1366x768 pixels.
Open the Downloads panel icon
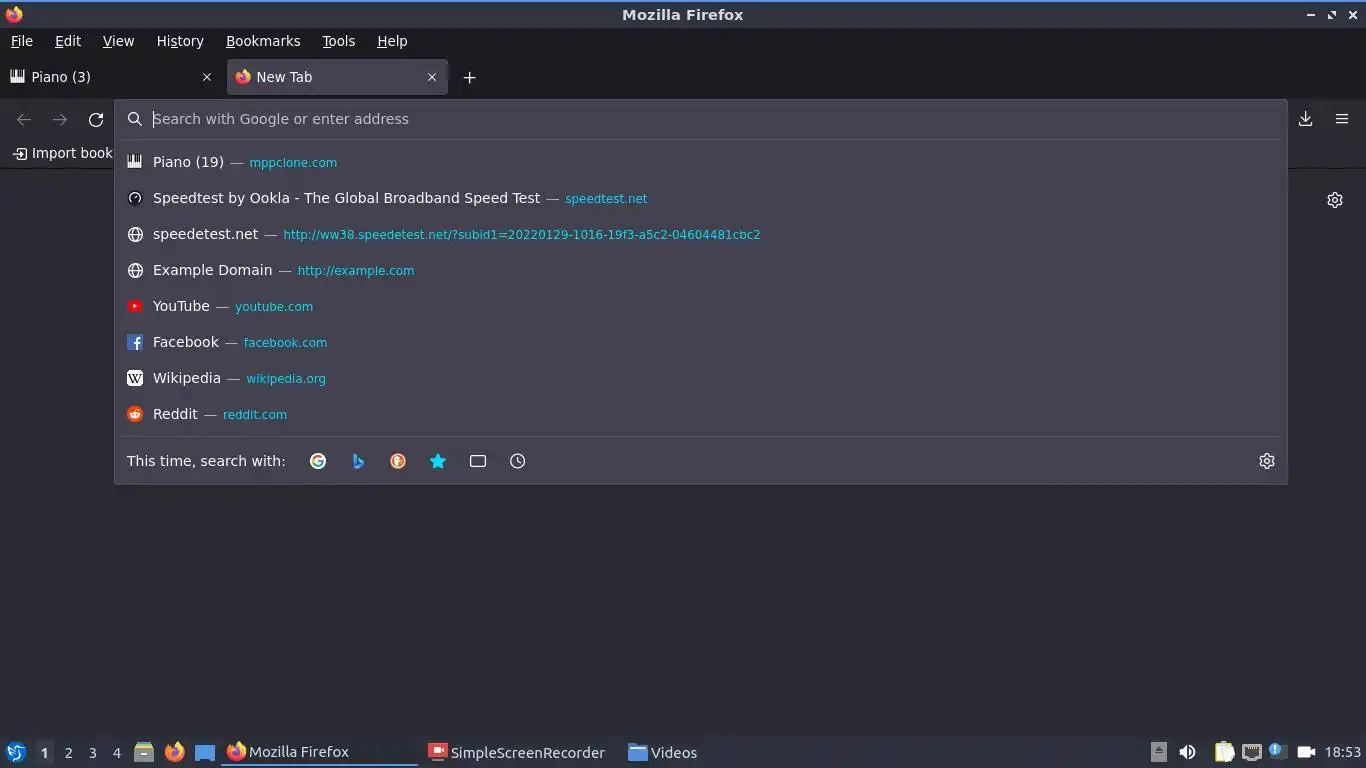click(1305, 119)
